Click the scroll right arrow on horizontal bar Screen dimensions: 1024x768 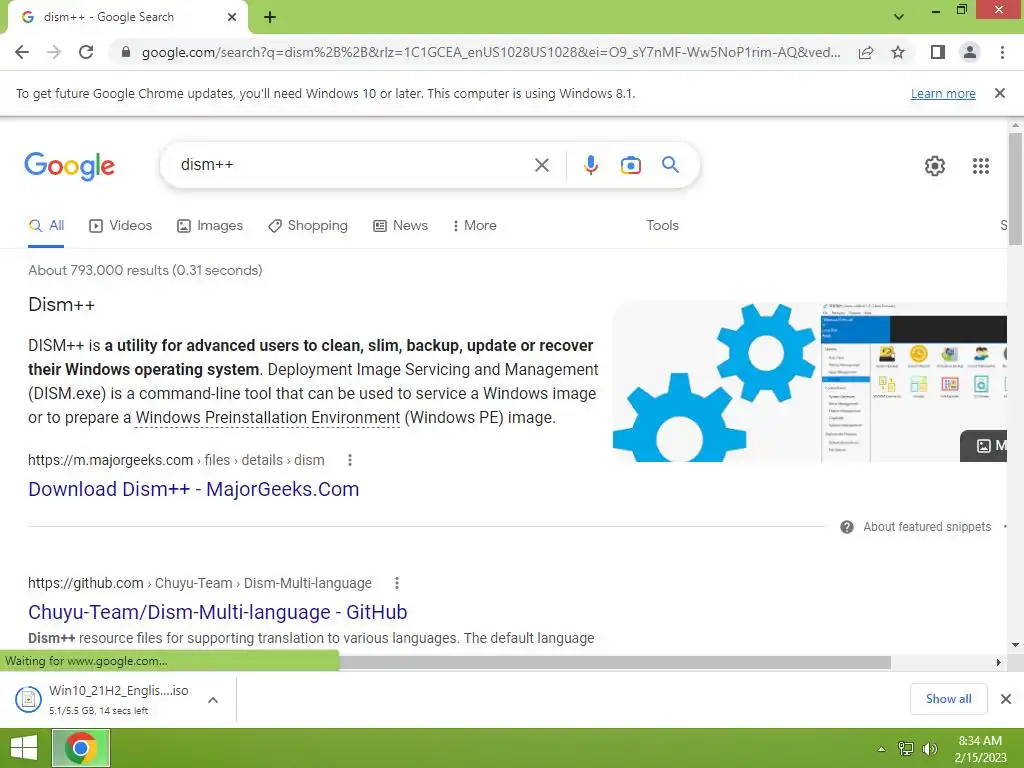pos(999,663)
